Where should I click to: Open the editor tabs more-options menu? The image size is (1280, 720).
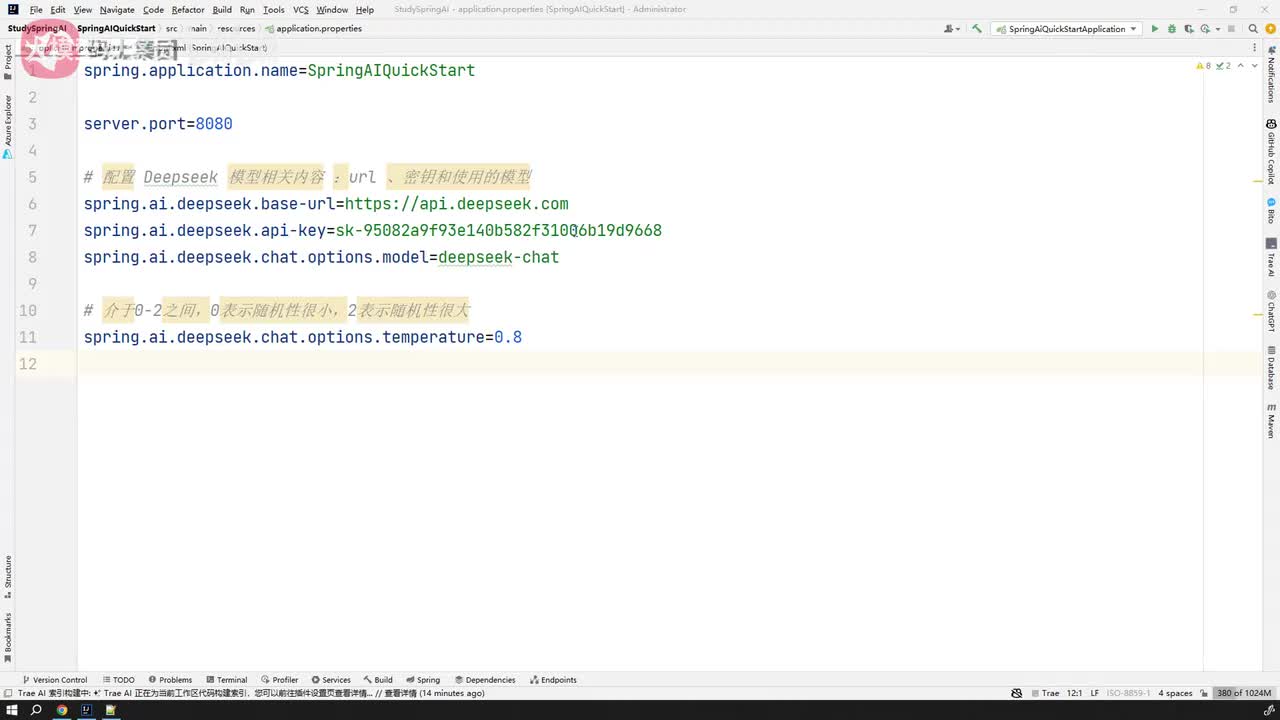pos(1256,47)
